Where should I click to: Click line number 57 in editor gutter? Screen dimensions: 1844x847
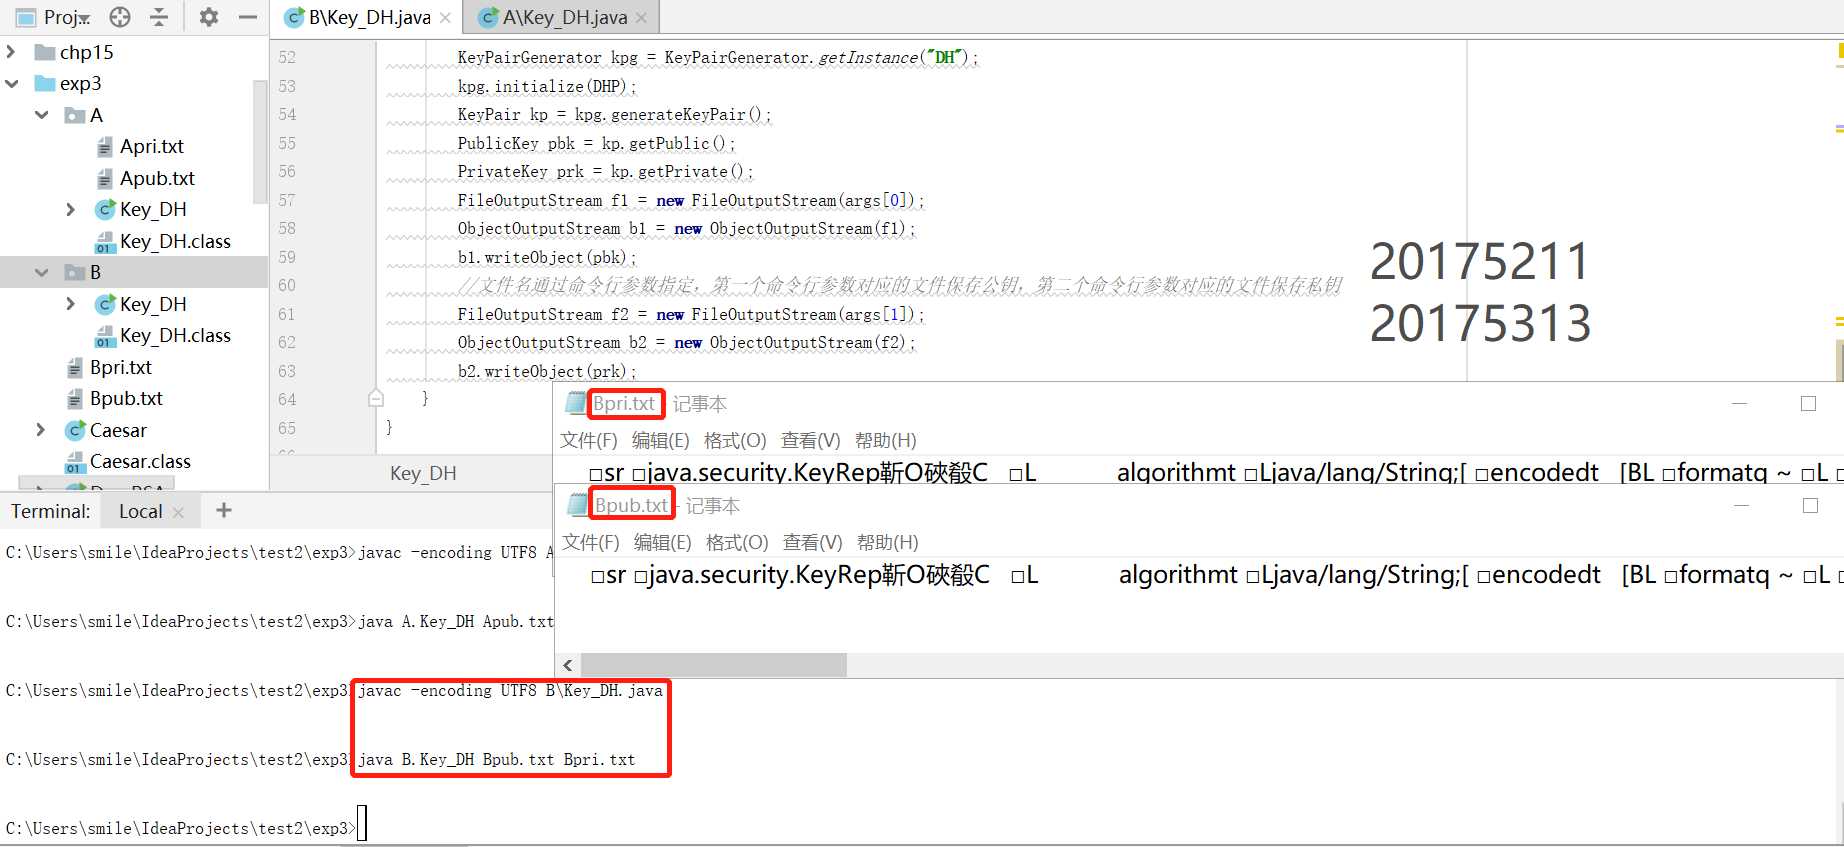coord(287,200)
